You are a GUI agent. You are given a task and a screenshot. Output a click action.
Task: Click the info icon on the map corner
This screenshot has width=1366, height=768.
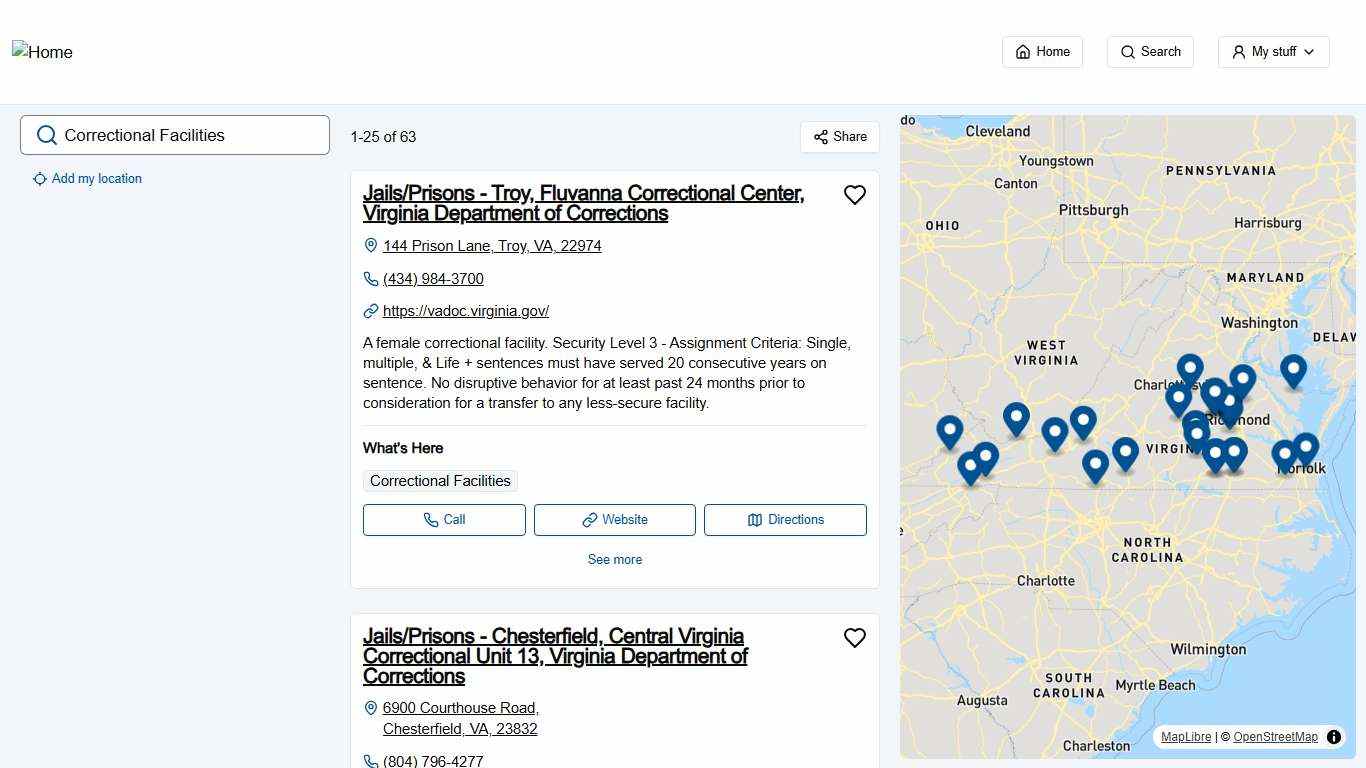point(1334,737)
